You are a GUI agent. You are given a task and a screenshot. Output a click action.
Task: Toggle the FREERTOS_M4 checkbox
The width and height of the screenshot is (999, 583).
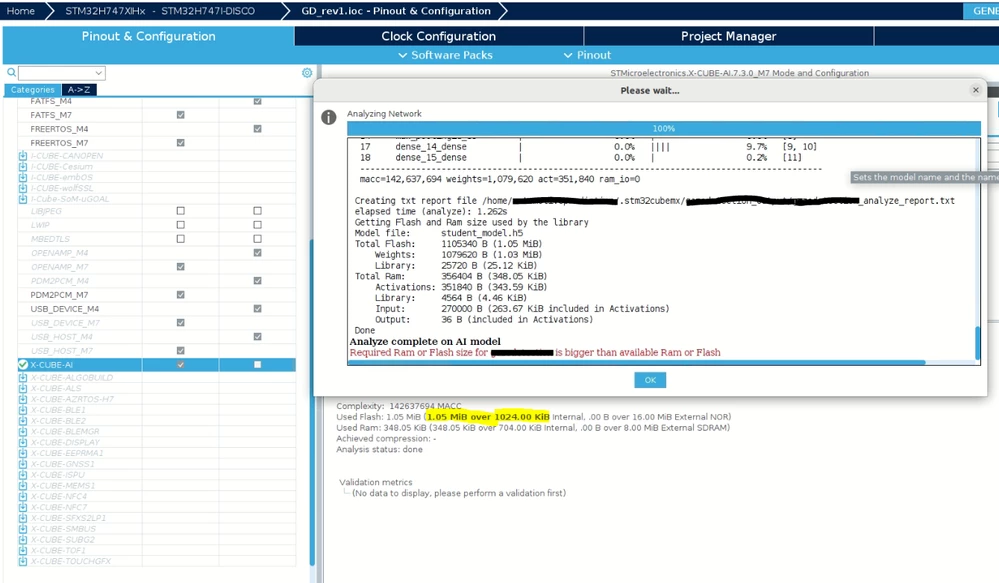tap(257, 129)
